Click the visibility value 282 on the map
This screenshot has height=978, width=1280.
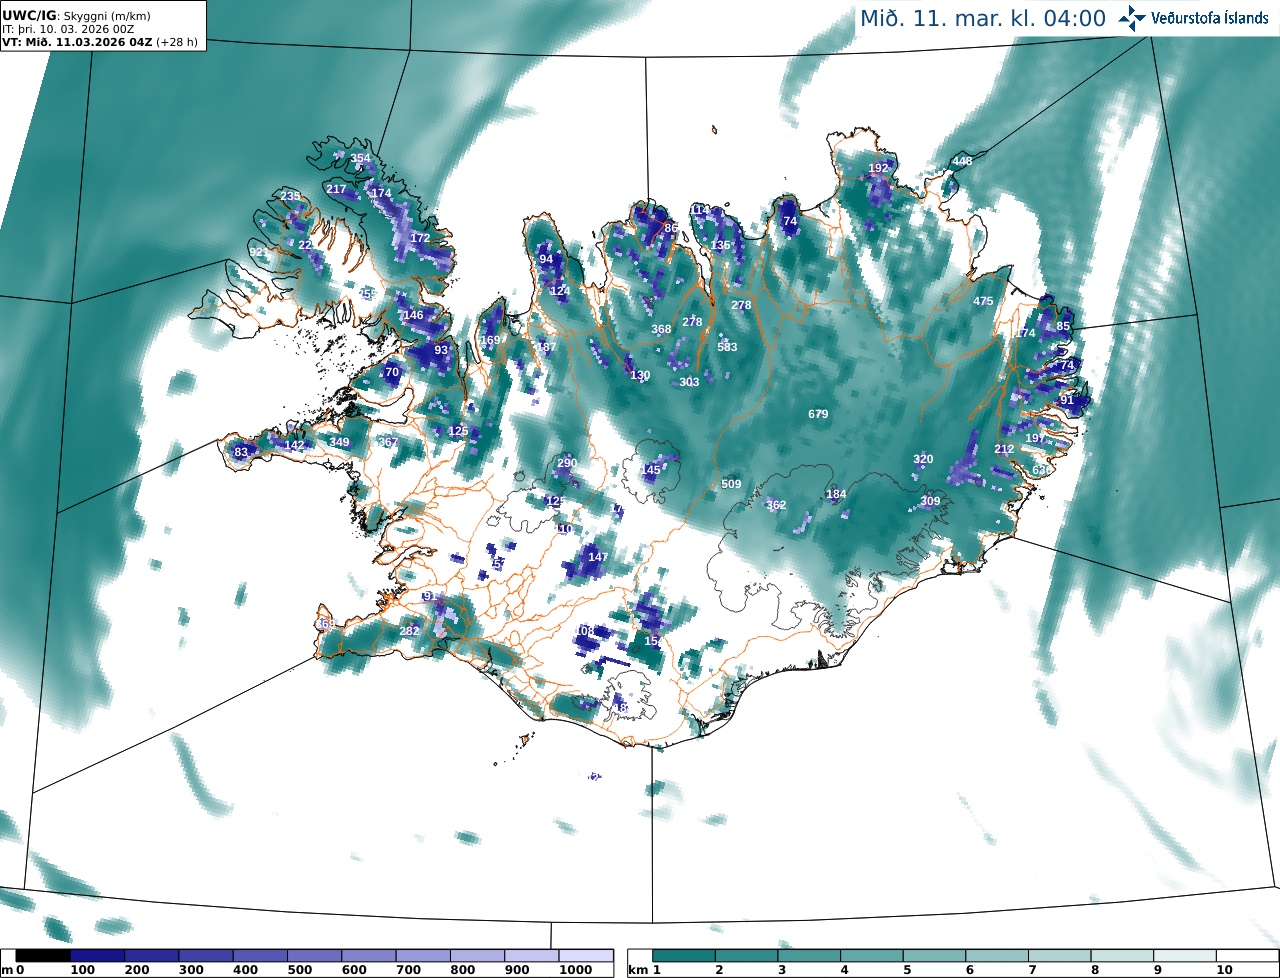[409, 631]
